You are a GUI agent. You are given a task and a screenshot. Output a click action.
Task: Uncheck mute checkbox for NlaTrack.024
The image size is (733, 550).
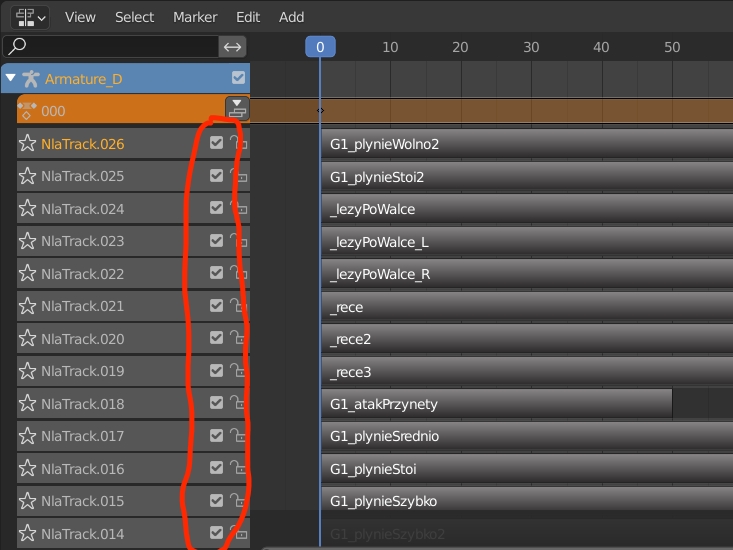(216, 207)
